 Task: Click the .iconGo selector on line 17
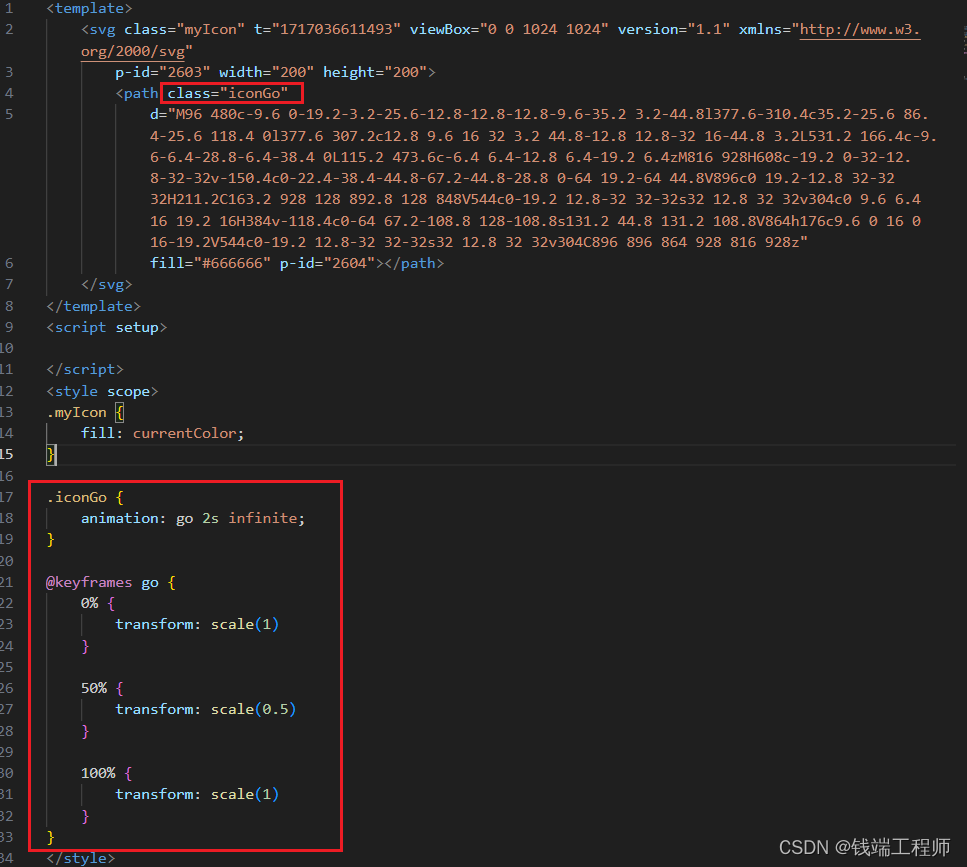coord(76,498)
